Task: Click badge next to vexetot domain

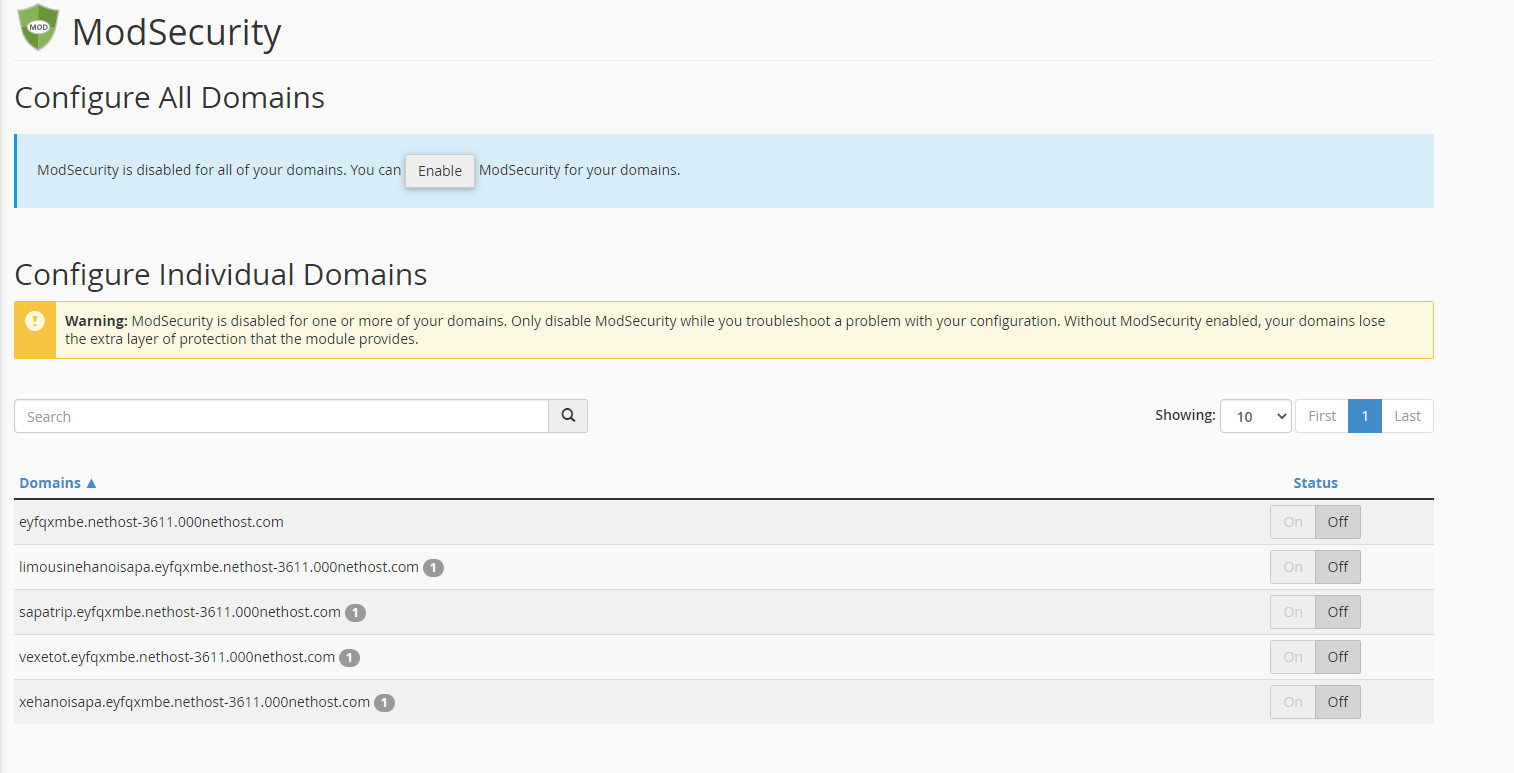Action: (x=349, y=658)
